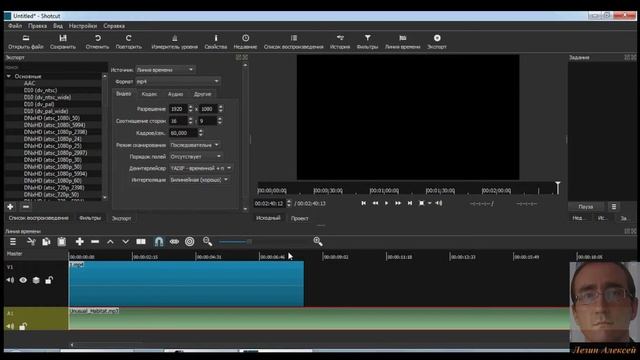This screenshot has height=360, width=640.
Task: Open the File menu
Action: pyautogui.click(x=15, y=26)
